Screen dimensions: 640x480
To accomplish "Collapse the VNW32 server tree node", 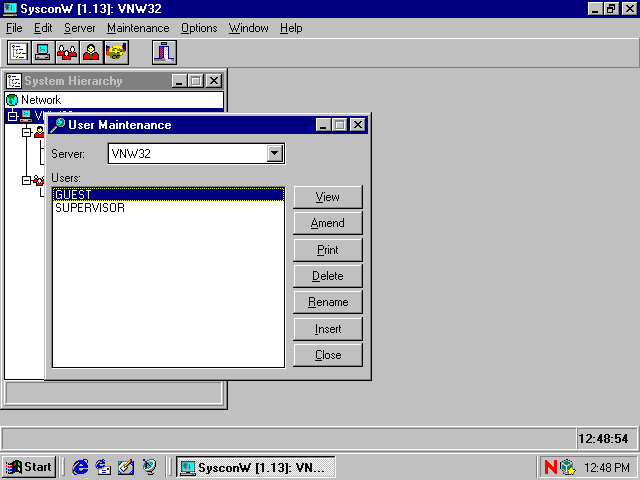I will pyautogui.click(x=12, y=116).
